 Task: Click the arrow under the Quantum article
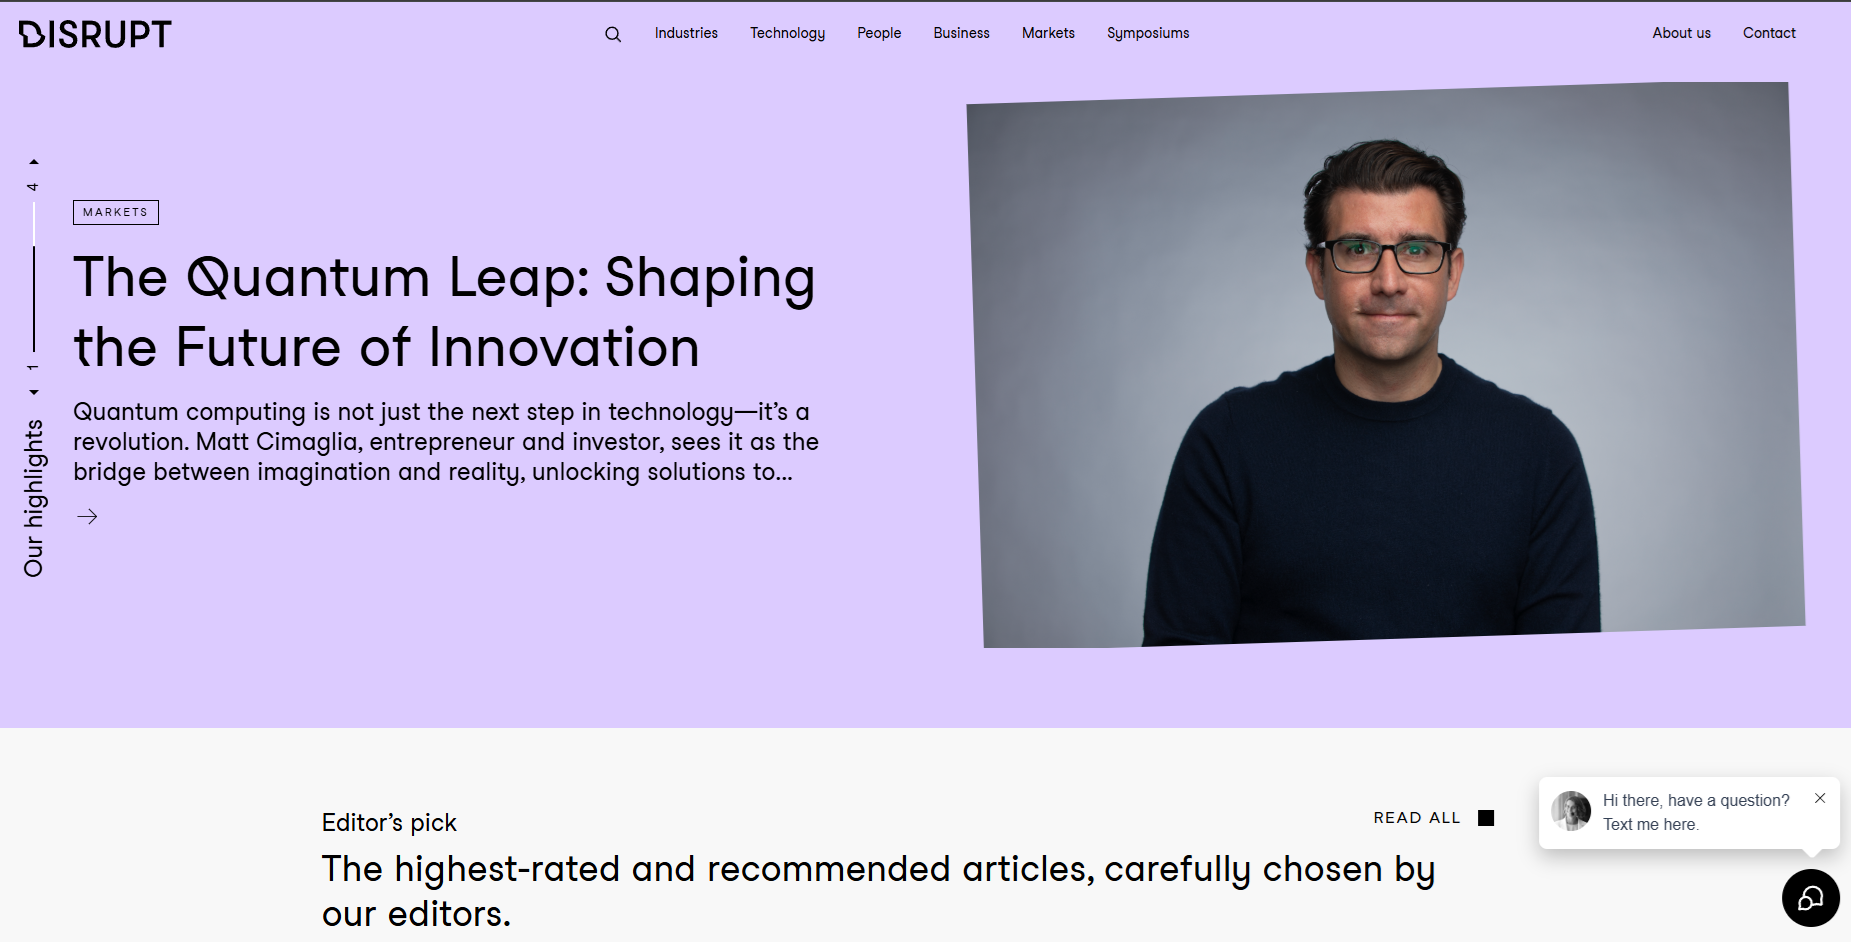[x=87, y=516]
